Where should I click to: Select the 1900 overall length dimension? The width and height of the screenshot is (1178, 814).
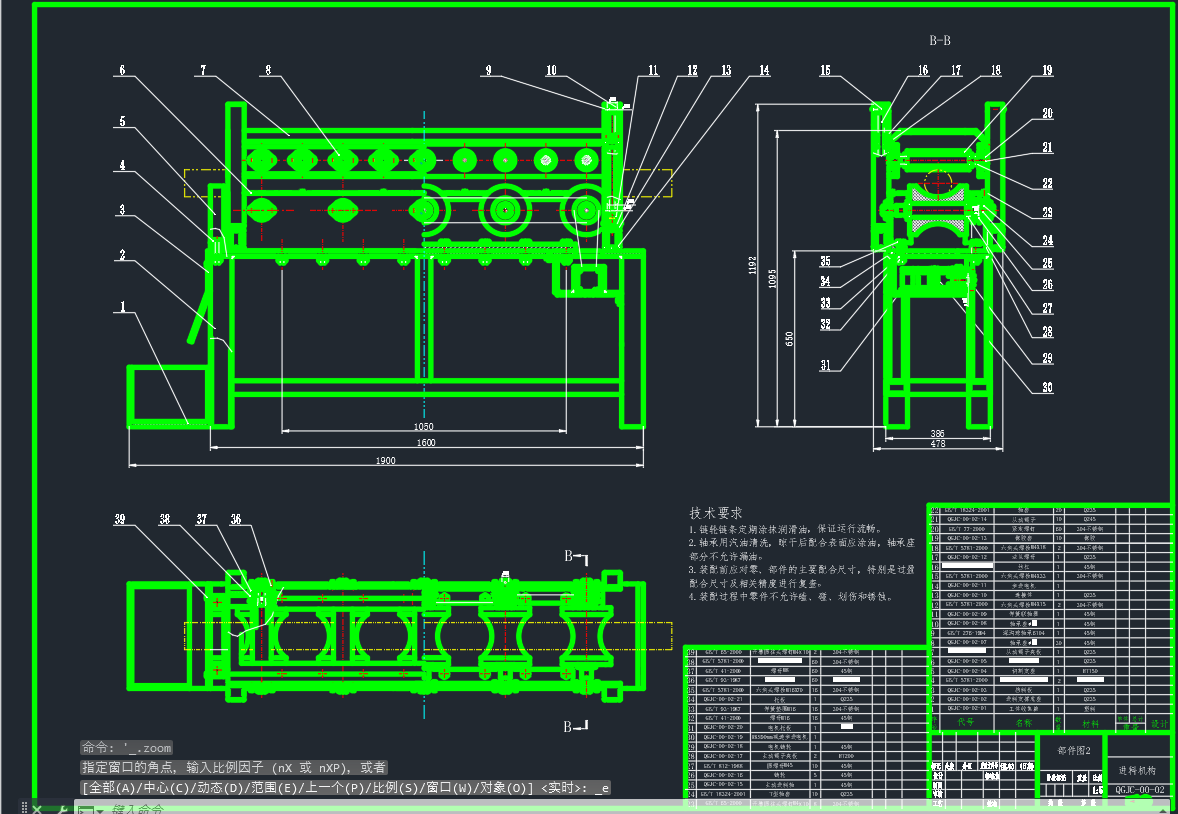click(385, 461)
